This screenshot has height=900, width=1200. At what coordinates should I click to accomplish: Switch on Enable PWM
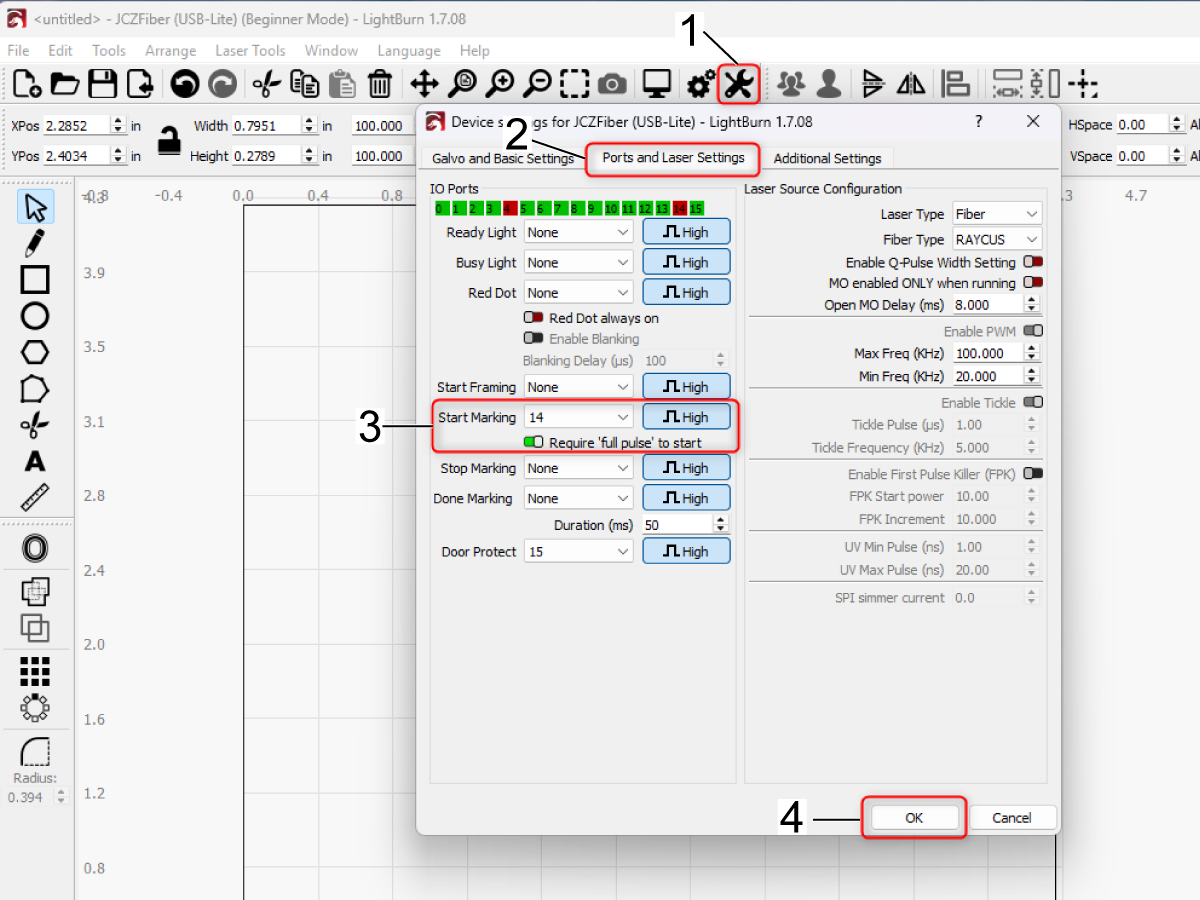coord(1033,331)
